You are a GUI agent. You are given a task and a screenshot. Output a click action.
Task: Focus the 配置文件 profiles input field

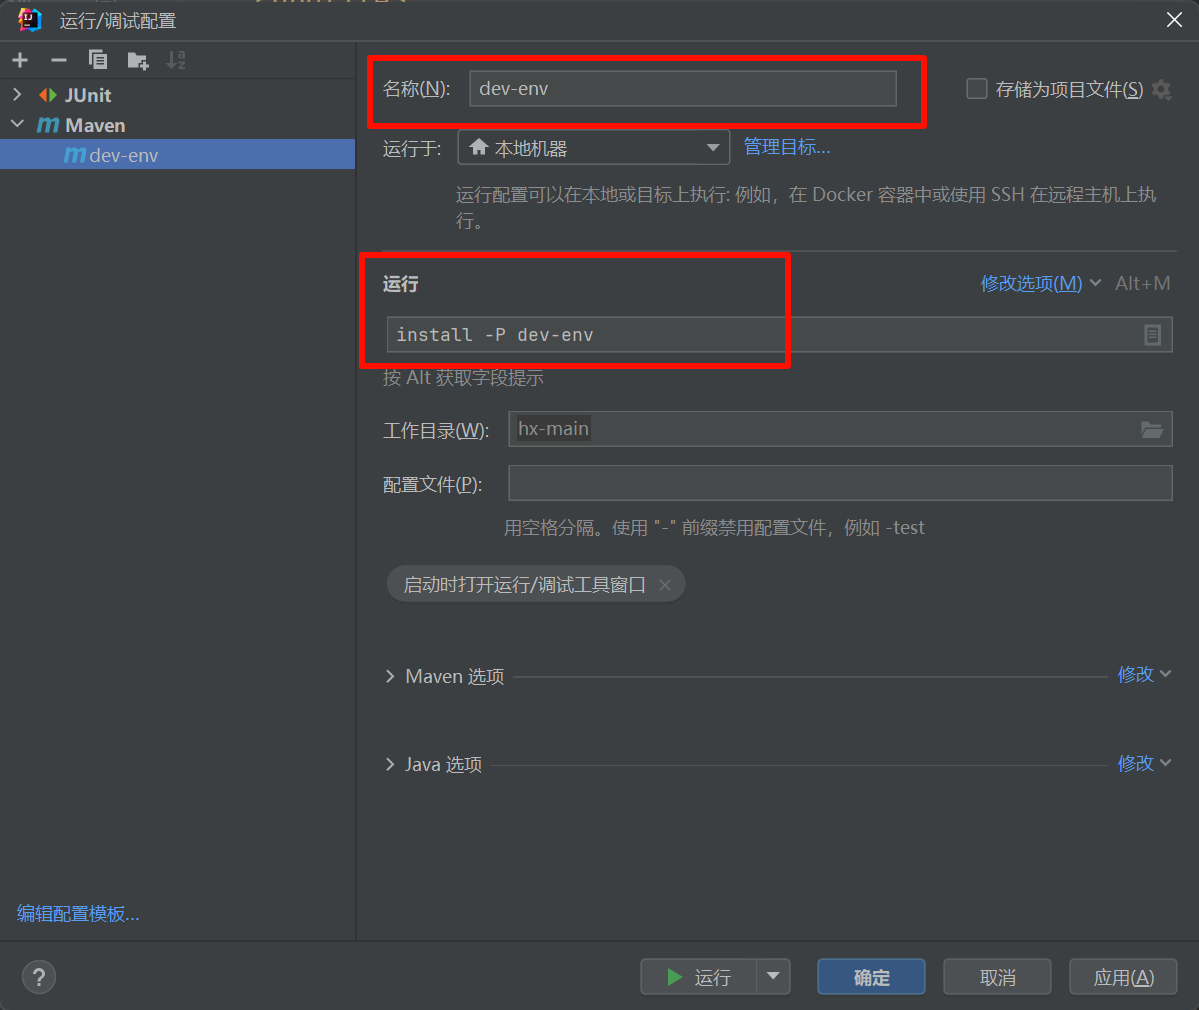[x=840, y=483]
